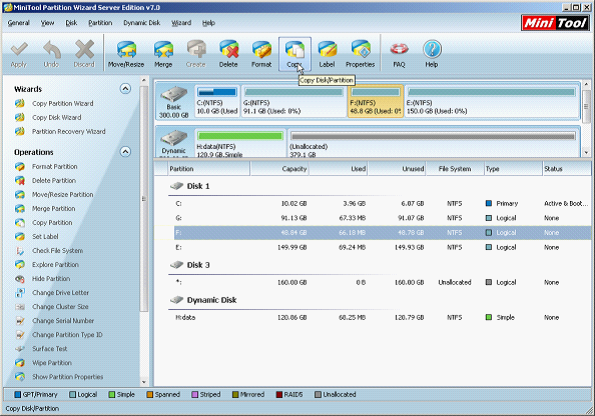Click the Discard toolbar icon
This screenshot has height=416, width=595.
84,54
